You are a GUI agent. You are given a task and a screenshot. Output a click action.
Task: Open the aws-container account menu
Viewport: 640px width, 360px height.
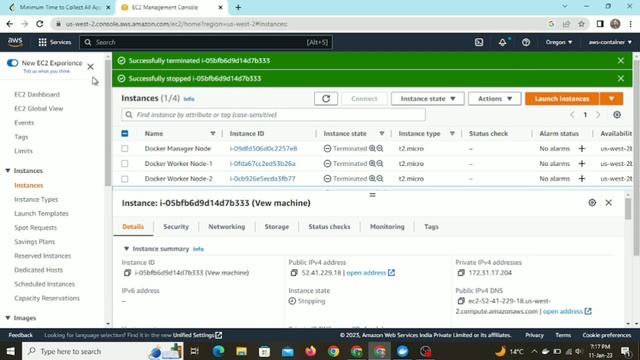click(x=610, y=42)
